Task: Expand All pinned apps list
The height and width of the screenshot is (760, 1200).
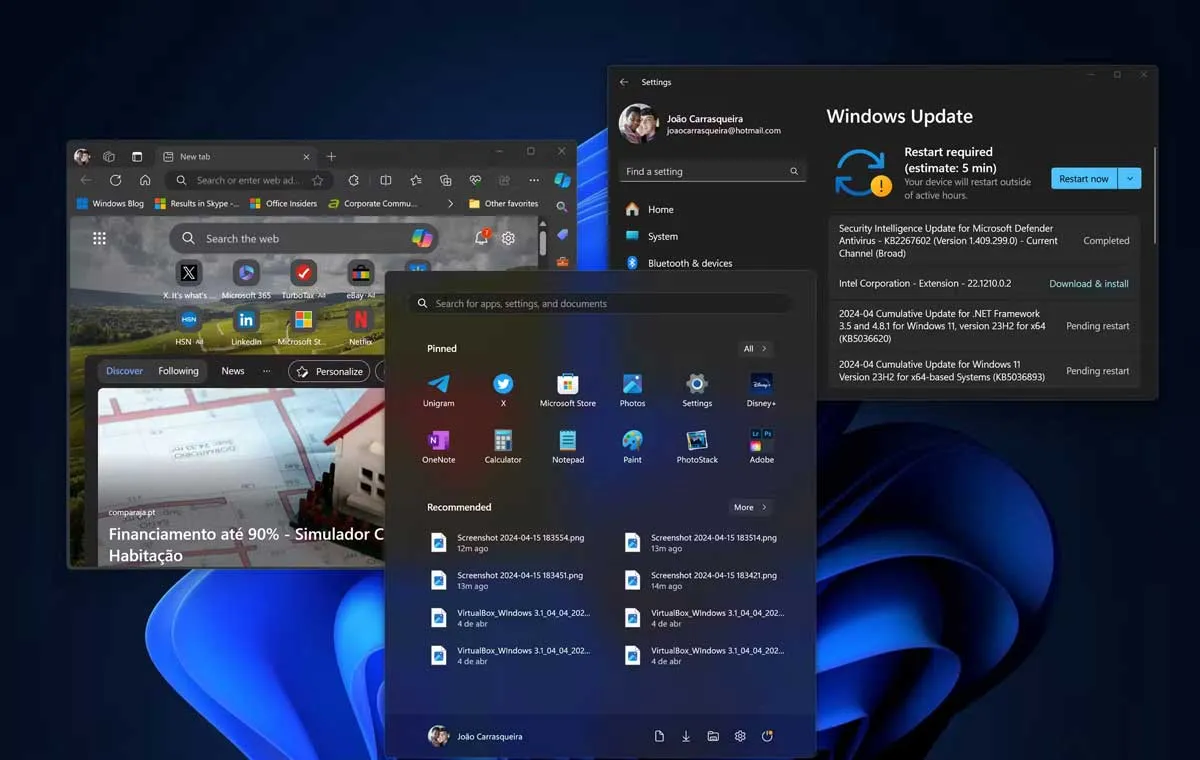Action: tap(755, 349)
